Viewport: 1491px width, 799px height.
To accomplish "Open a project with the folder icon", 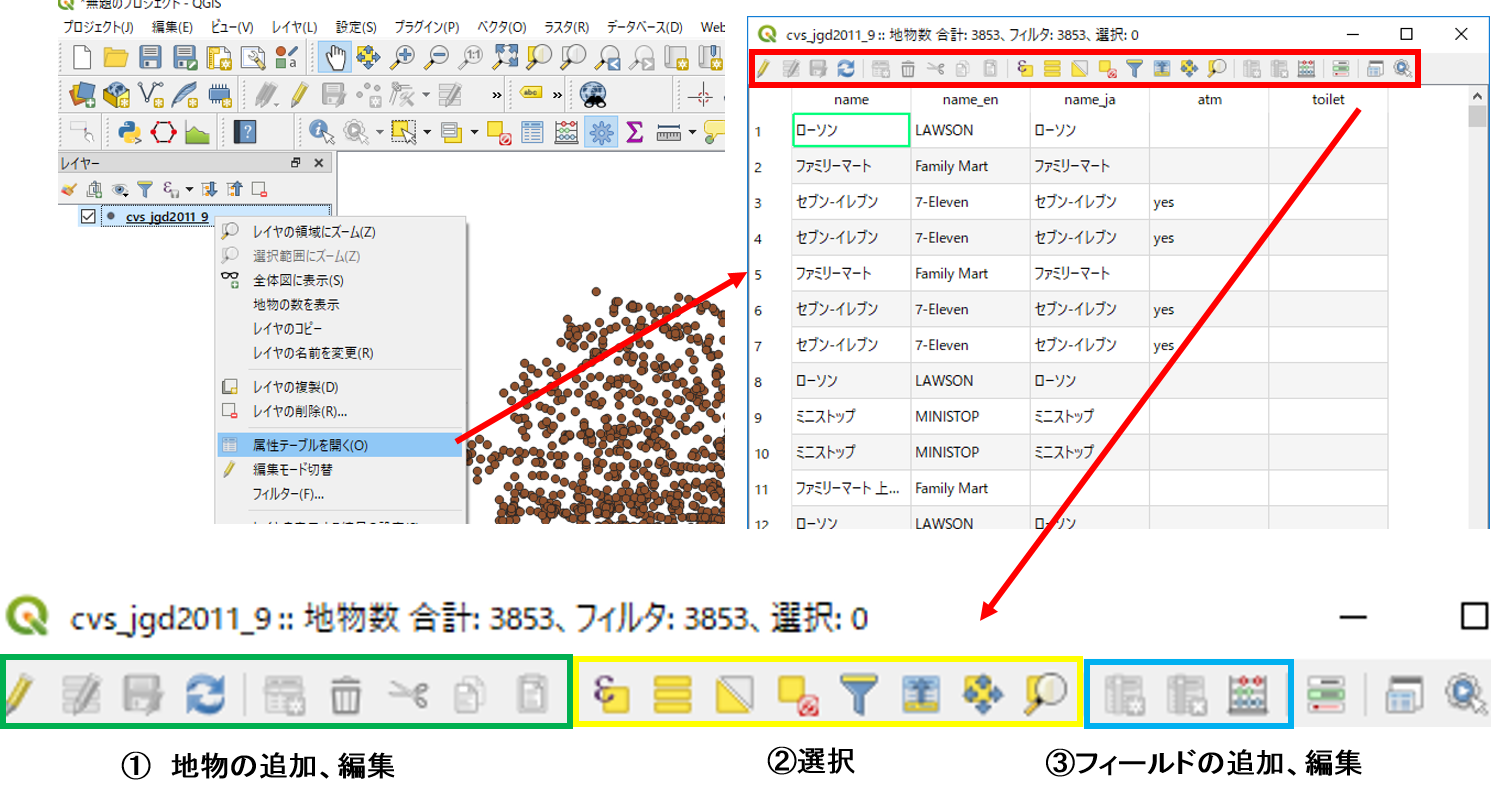I will 115,57.
